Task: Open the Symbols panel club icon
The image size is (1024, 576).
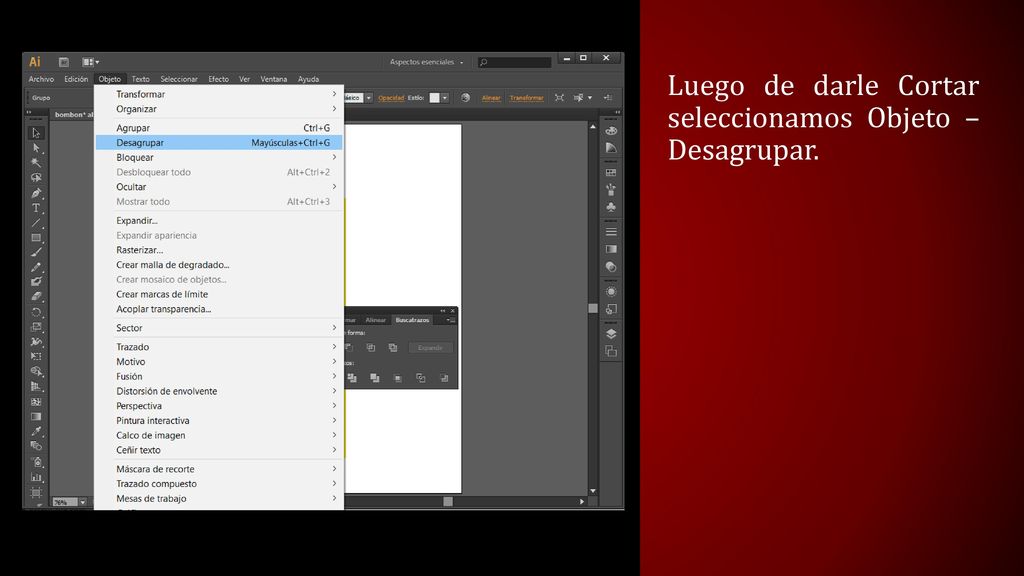Action: [x=611, y=207]
